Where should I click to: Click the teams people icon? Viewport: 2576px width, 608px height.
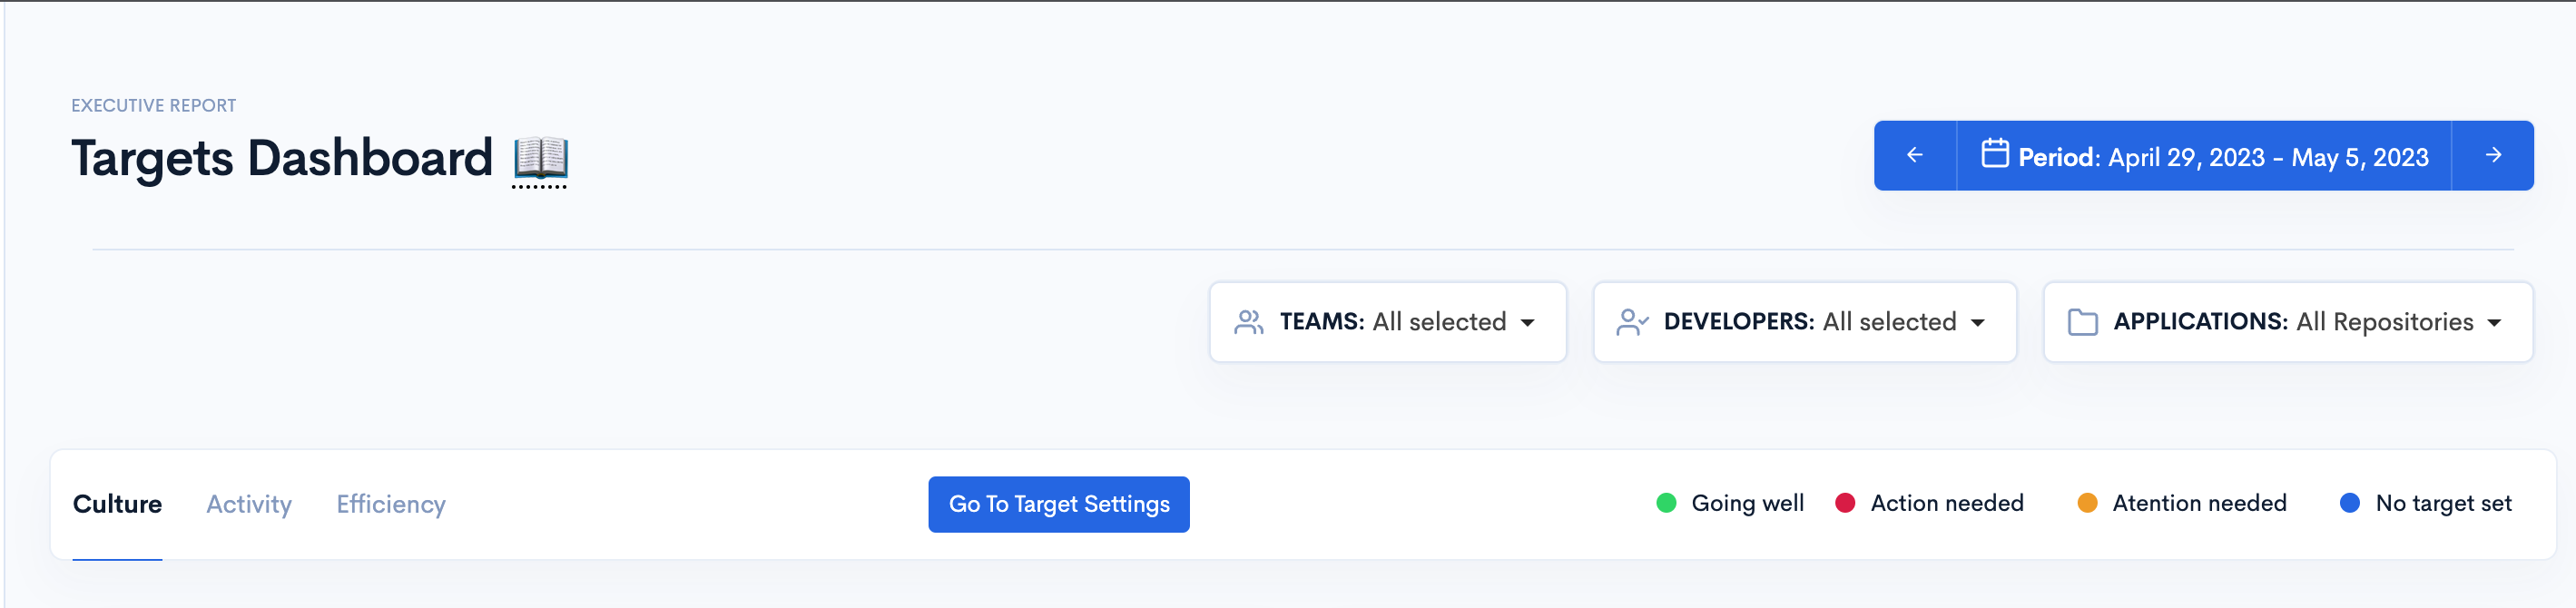tap(1248, 322)
